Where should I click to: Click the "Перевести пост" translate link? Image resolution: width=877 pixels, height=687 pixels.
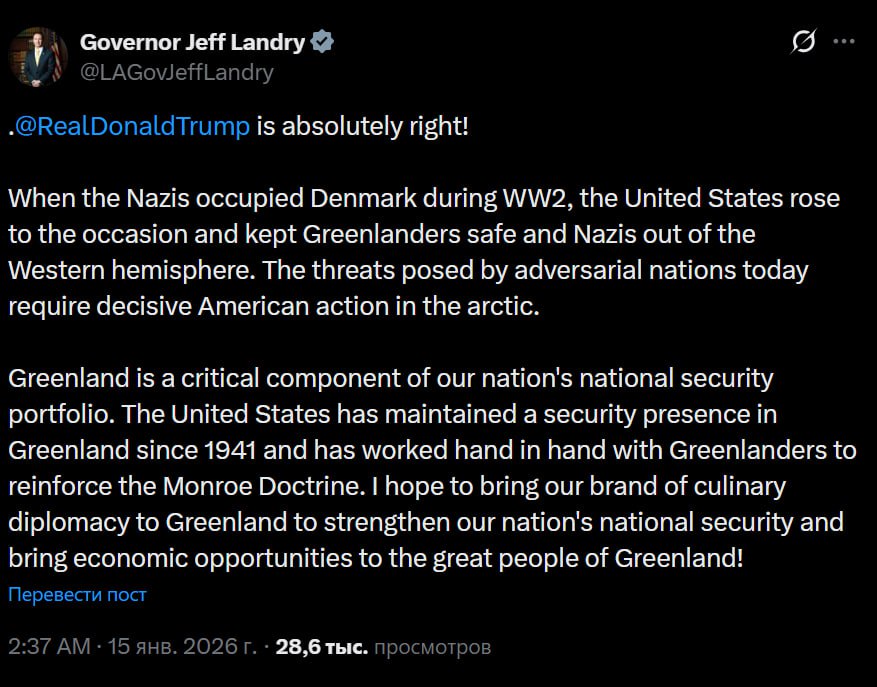(x=77, y=595)
